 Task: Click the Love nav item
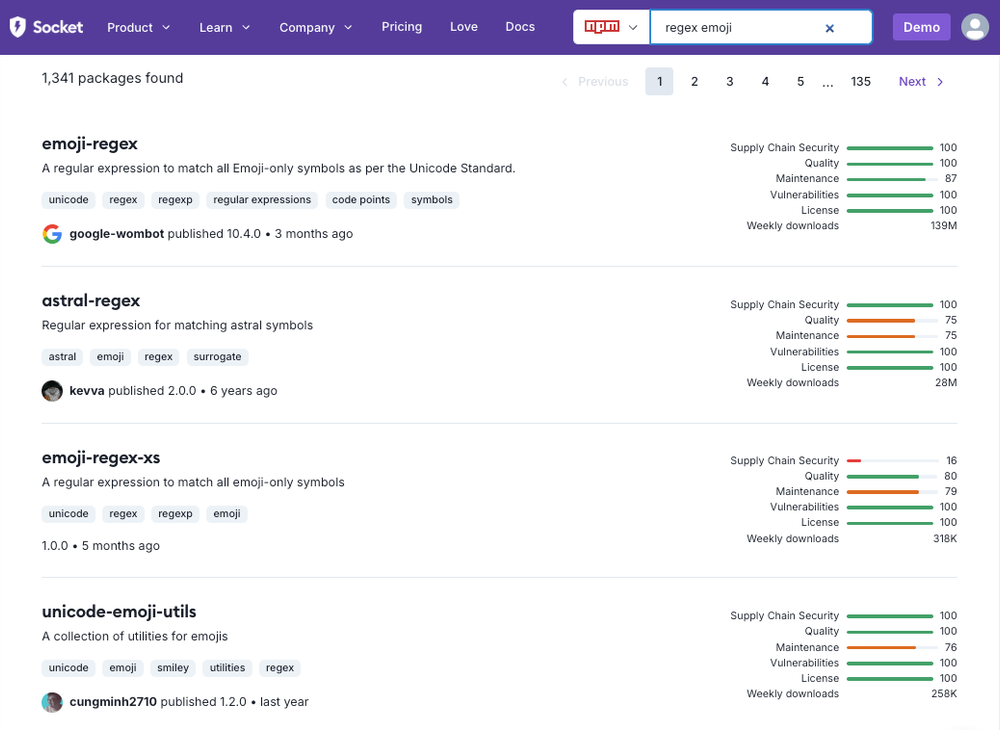pyautogui.click(x=463, y=27)
